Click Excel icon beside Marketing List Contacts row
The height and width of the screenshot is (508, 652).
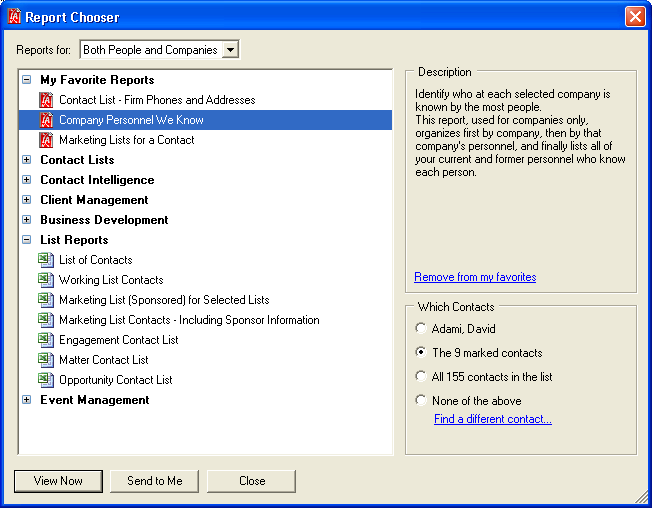point(46,320)
